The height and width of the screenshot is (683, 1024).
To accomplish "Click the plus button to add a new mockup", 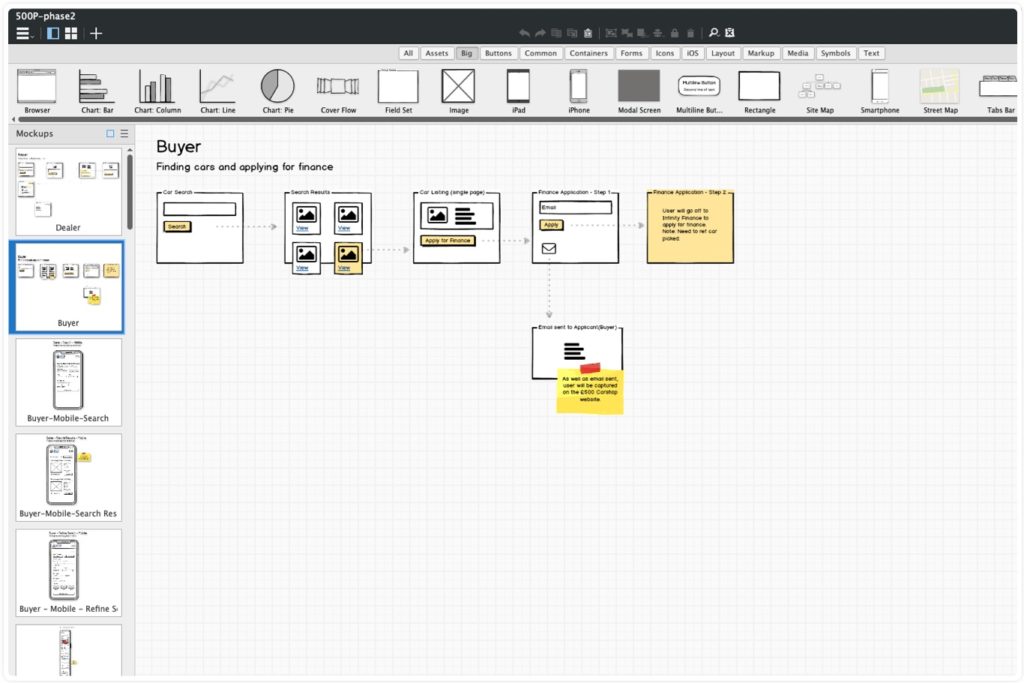I will [96, 33].
